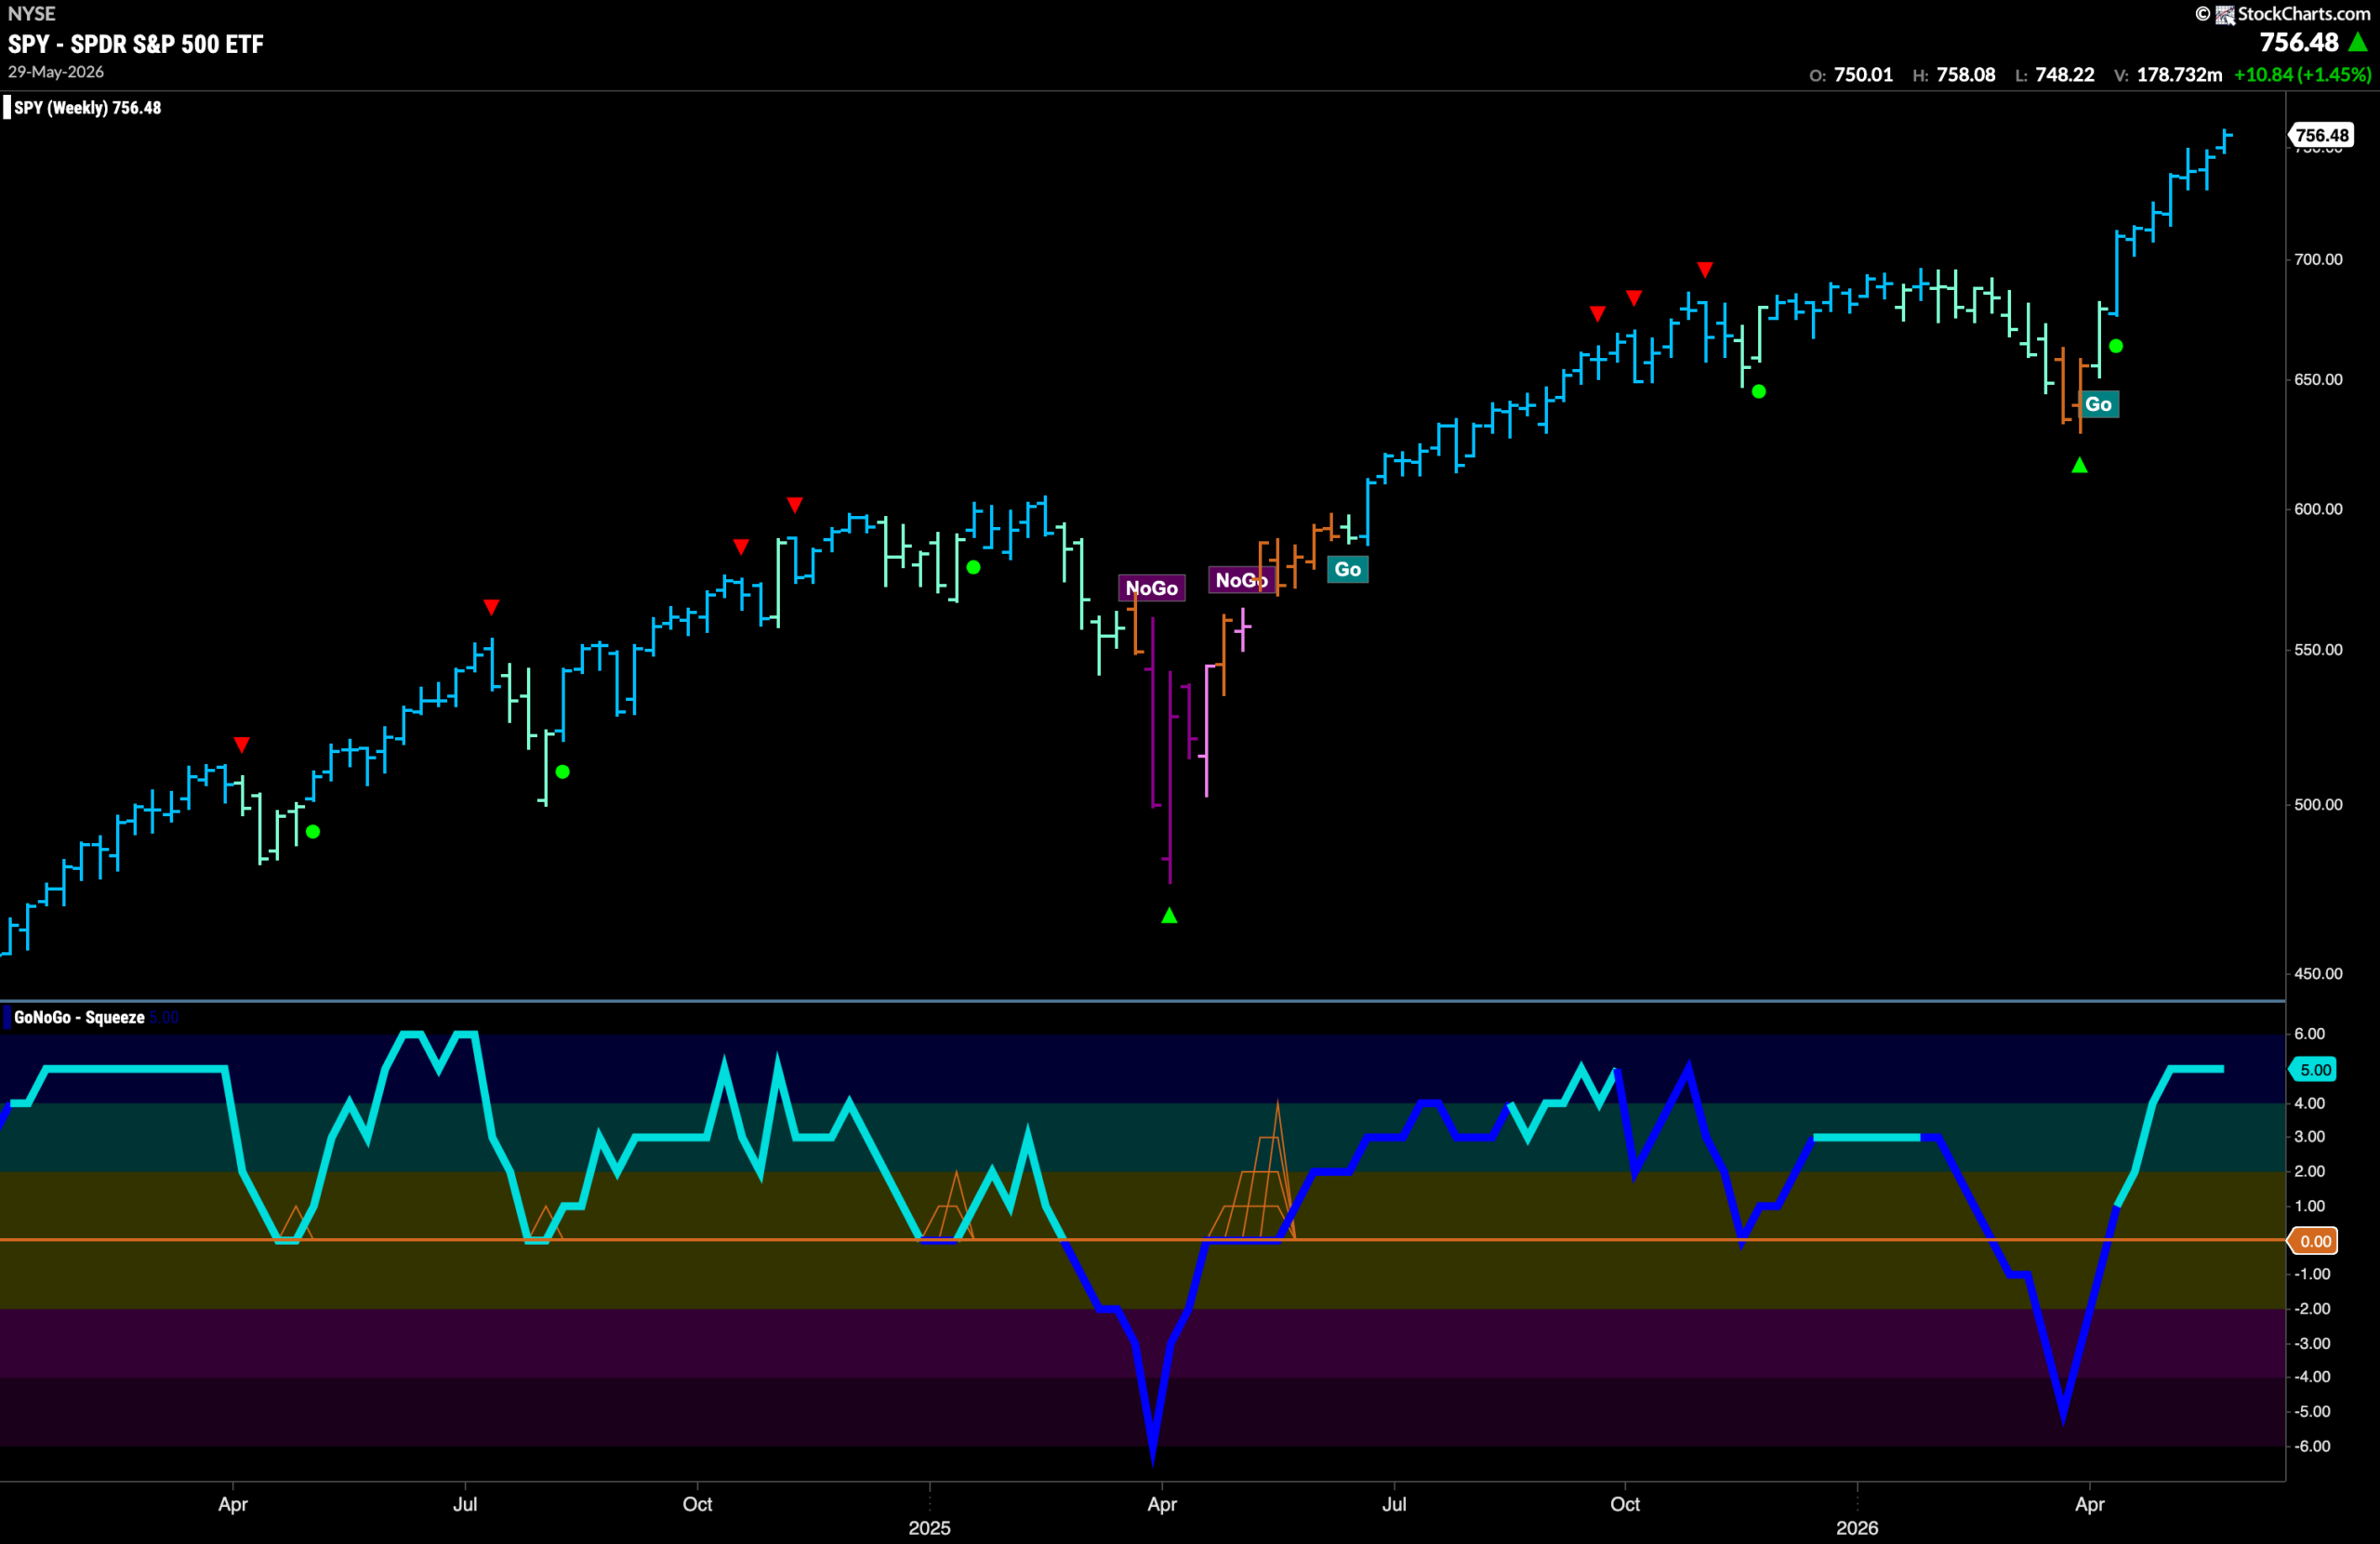Click the StockCharts.com logo icon
This screenshot has height=1544, width=2380.
click(x=2225, y=14)
